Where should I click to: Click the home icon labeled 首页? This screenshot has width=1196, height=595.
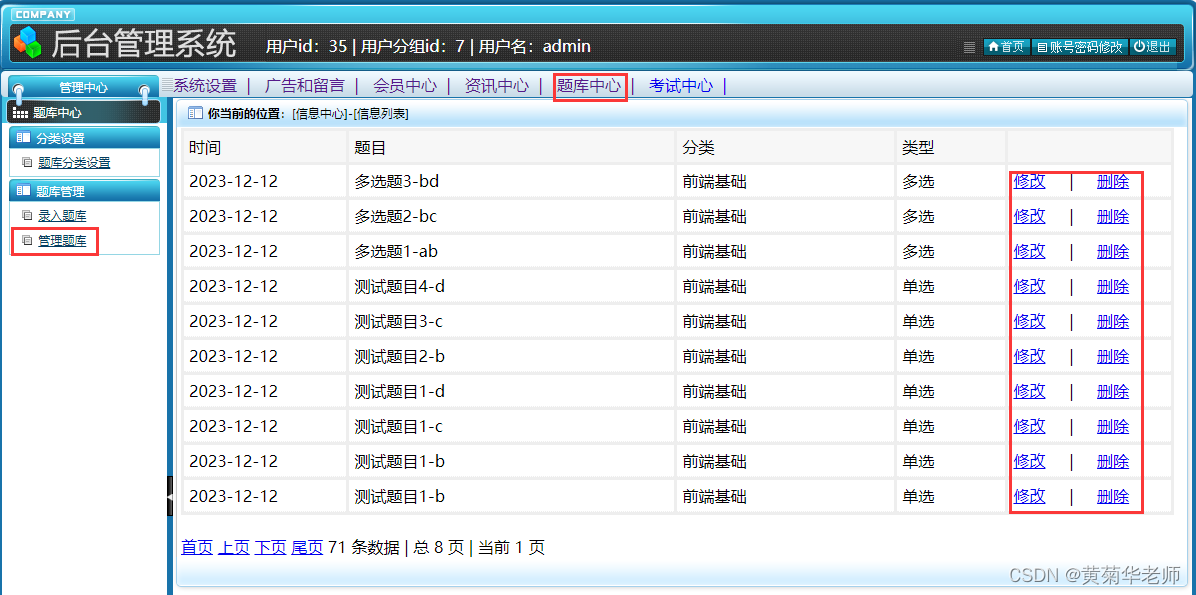994,46
